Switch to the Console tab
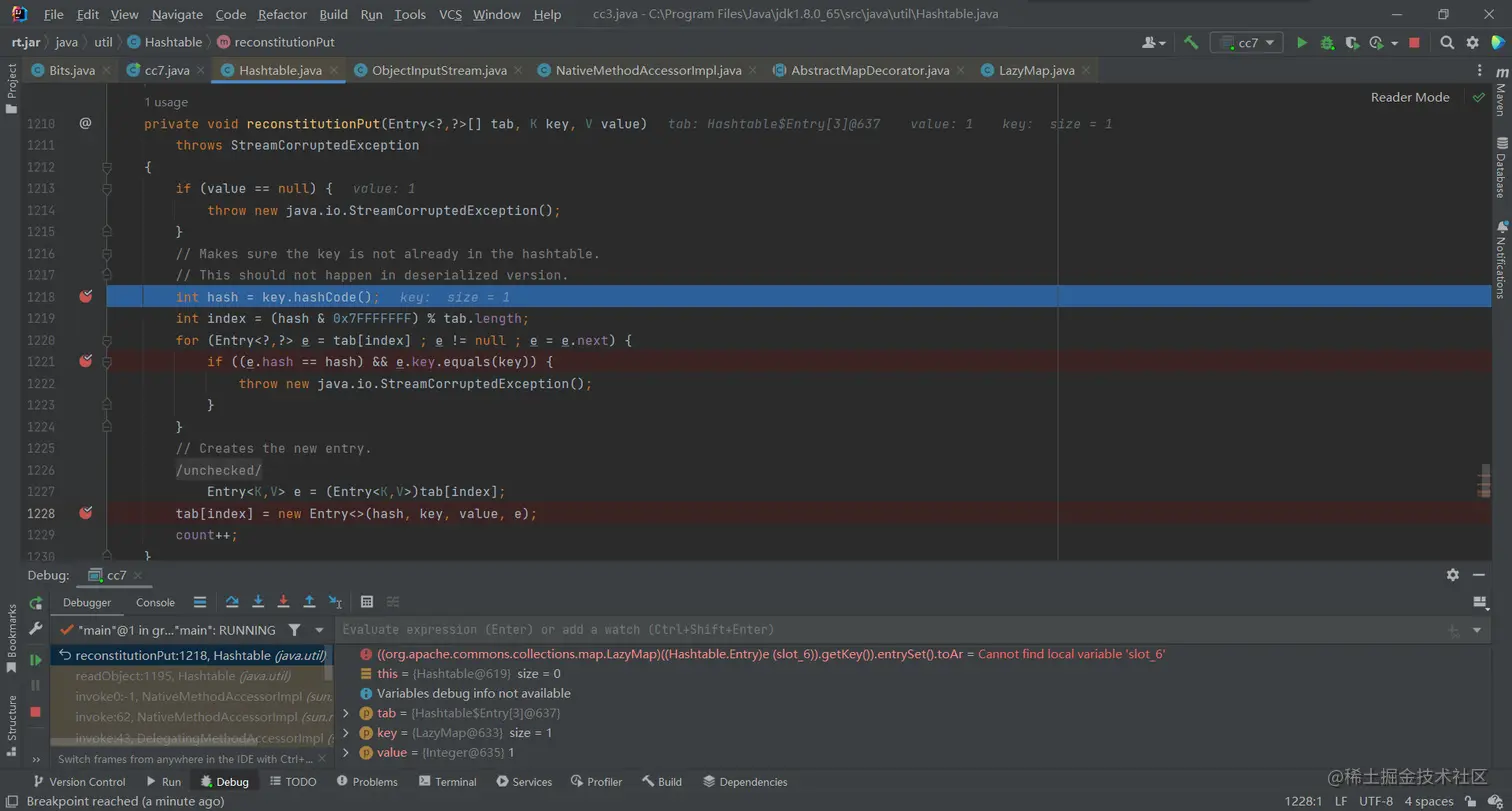The width and height of the screenshot is (1512, 811). click(155, 602)
